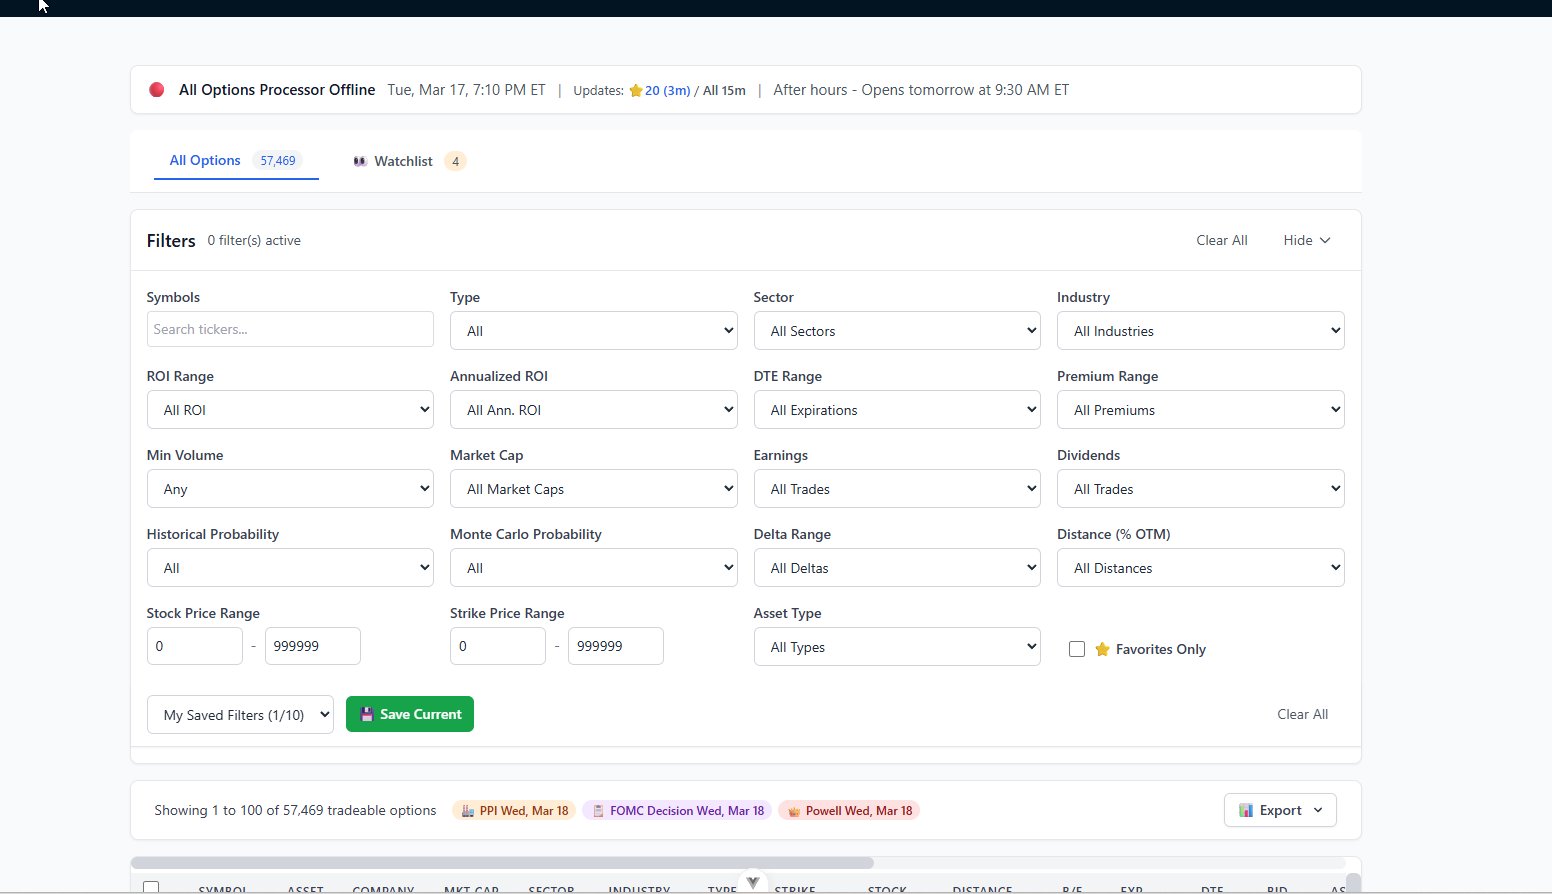Image resolution: width=1552 pixels, height=894 pixels.
Task: Click Clear All in the Filters header
Action: (x=1222, y=241)
